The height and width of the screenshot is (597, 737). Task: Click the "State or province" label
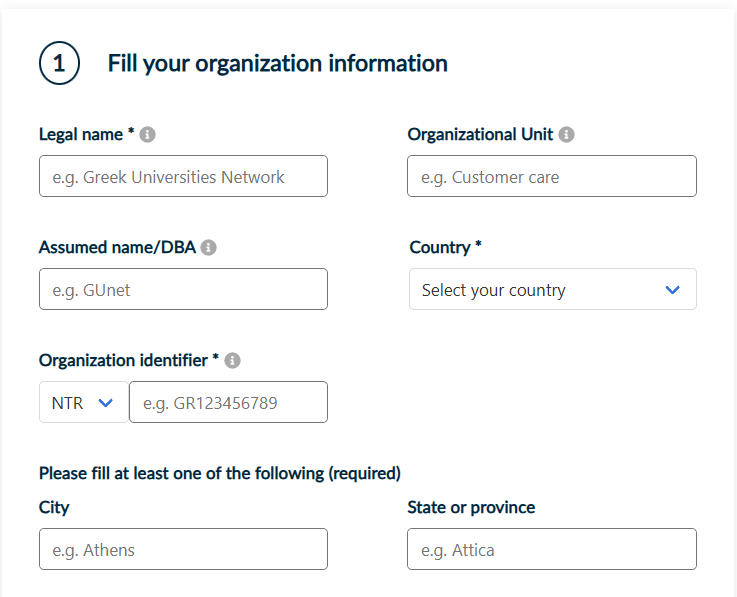click(471, 507)
